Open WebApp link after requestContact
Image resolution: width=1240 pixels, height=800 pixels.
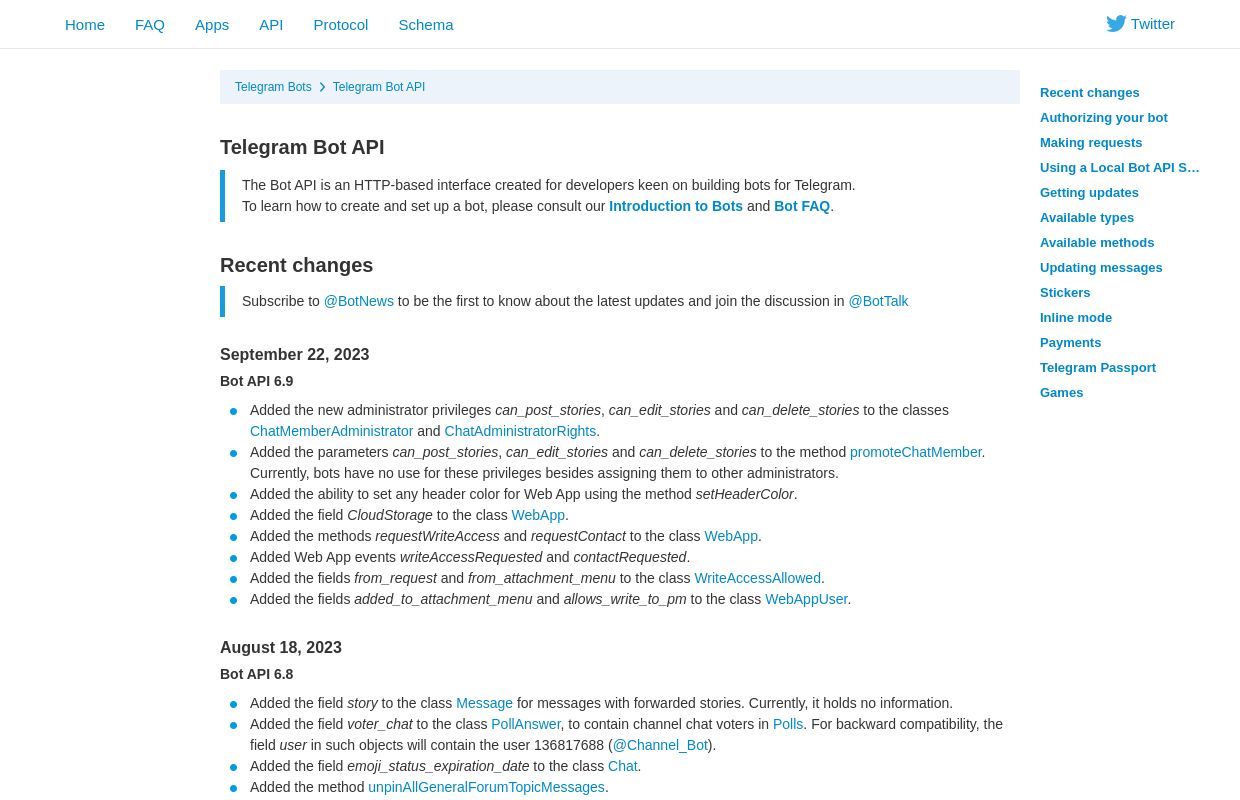click(731, 536)
